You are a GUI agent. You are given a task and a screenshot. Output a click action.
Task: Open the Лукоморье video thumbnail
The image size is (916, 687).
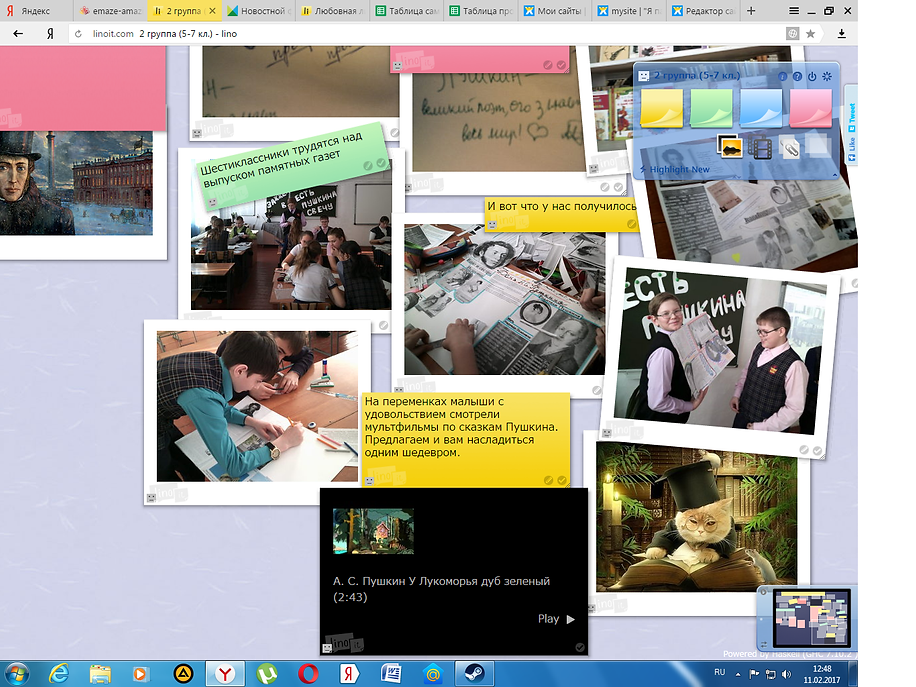pos(373,531)
